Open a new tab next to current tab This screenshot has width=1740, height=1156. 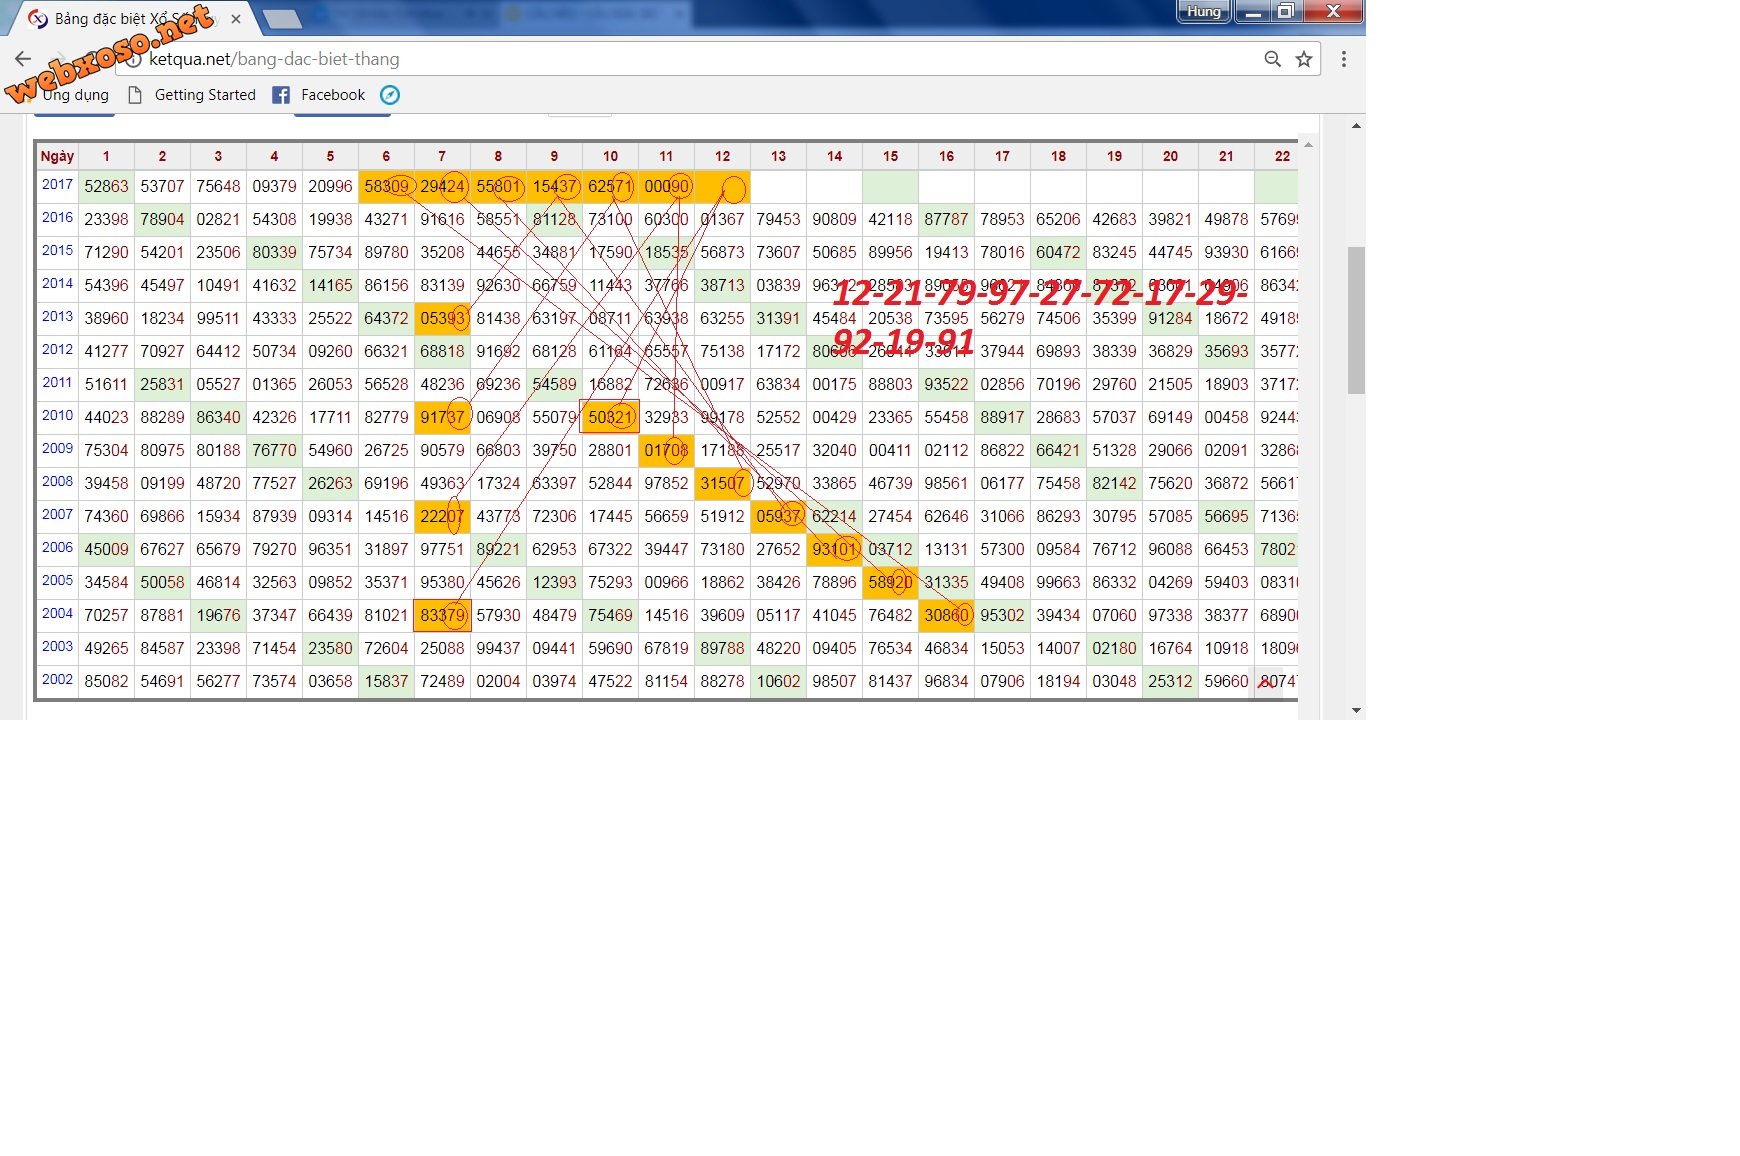[x=282, y=19]
